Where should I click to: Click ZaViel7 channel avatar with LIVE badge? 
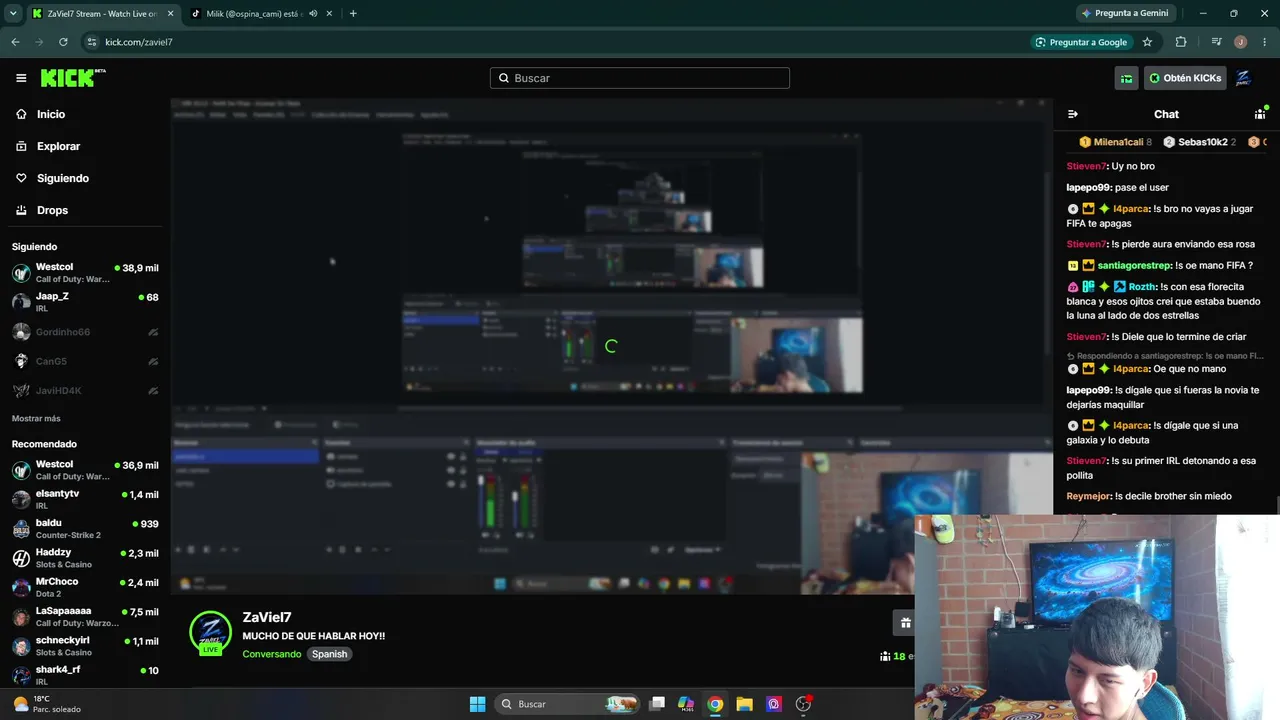point(210,633)
